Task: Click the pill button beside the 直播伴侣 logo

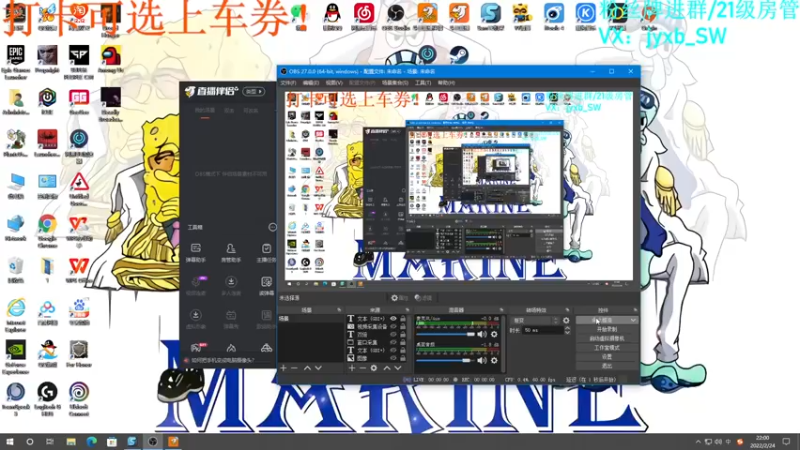Action: pyautogui.click(x=254, y=91)
